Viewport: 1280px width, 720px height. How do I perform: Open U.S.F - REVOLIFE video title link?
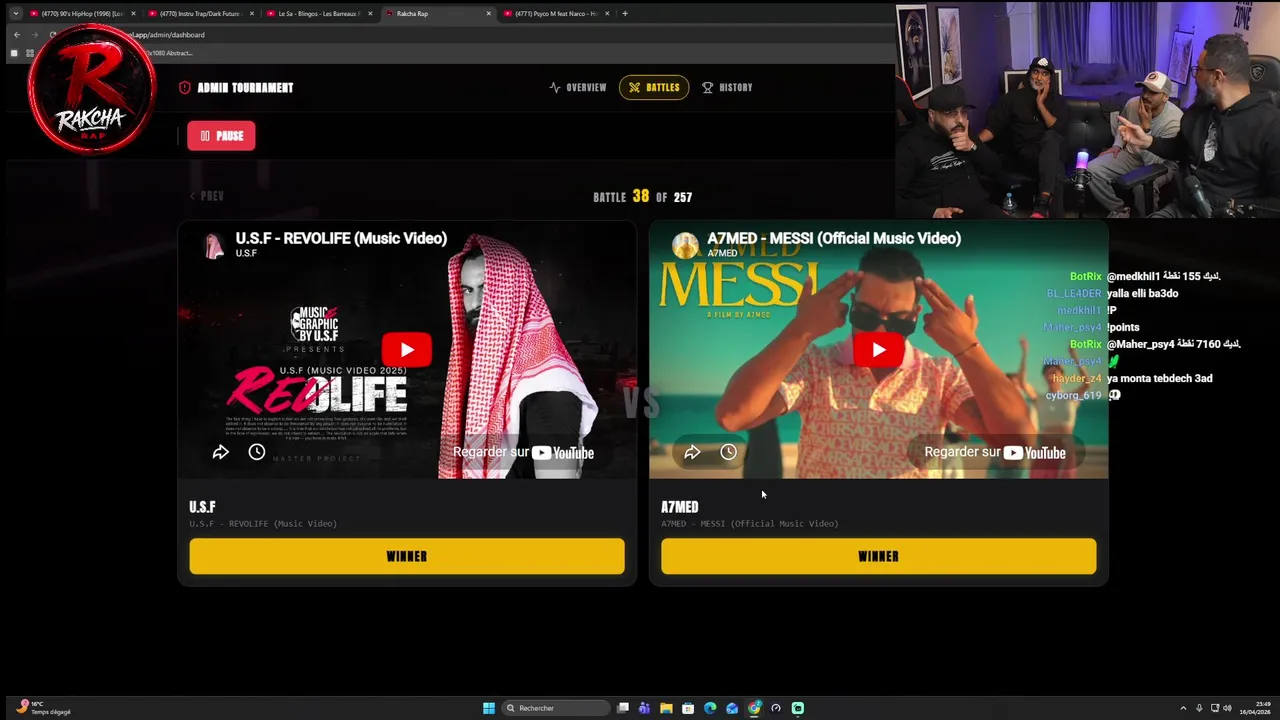click(x=341, y=238)
